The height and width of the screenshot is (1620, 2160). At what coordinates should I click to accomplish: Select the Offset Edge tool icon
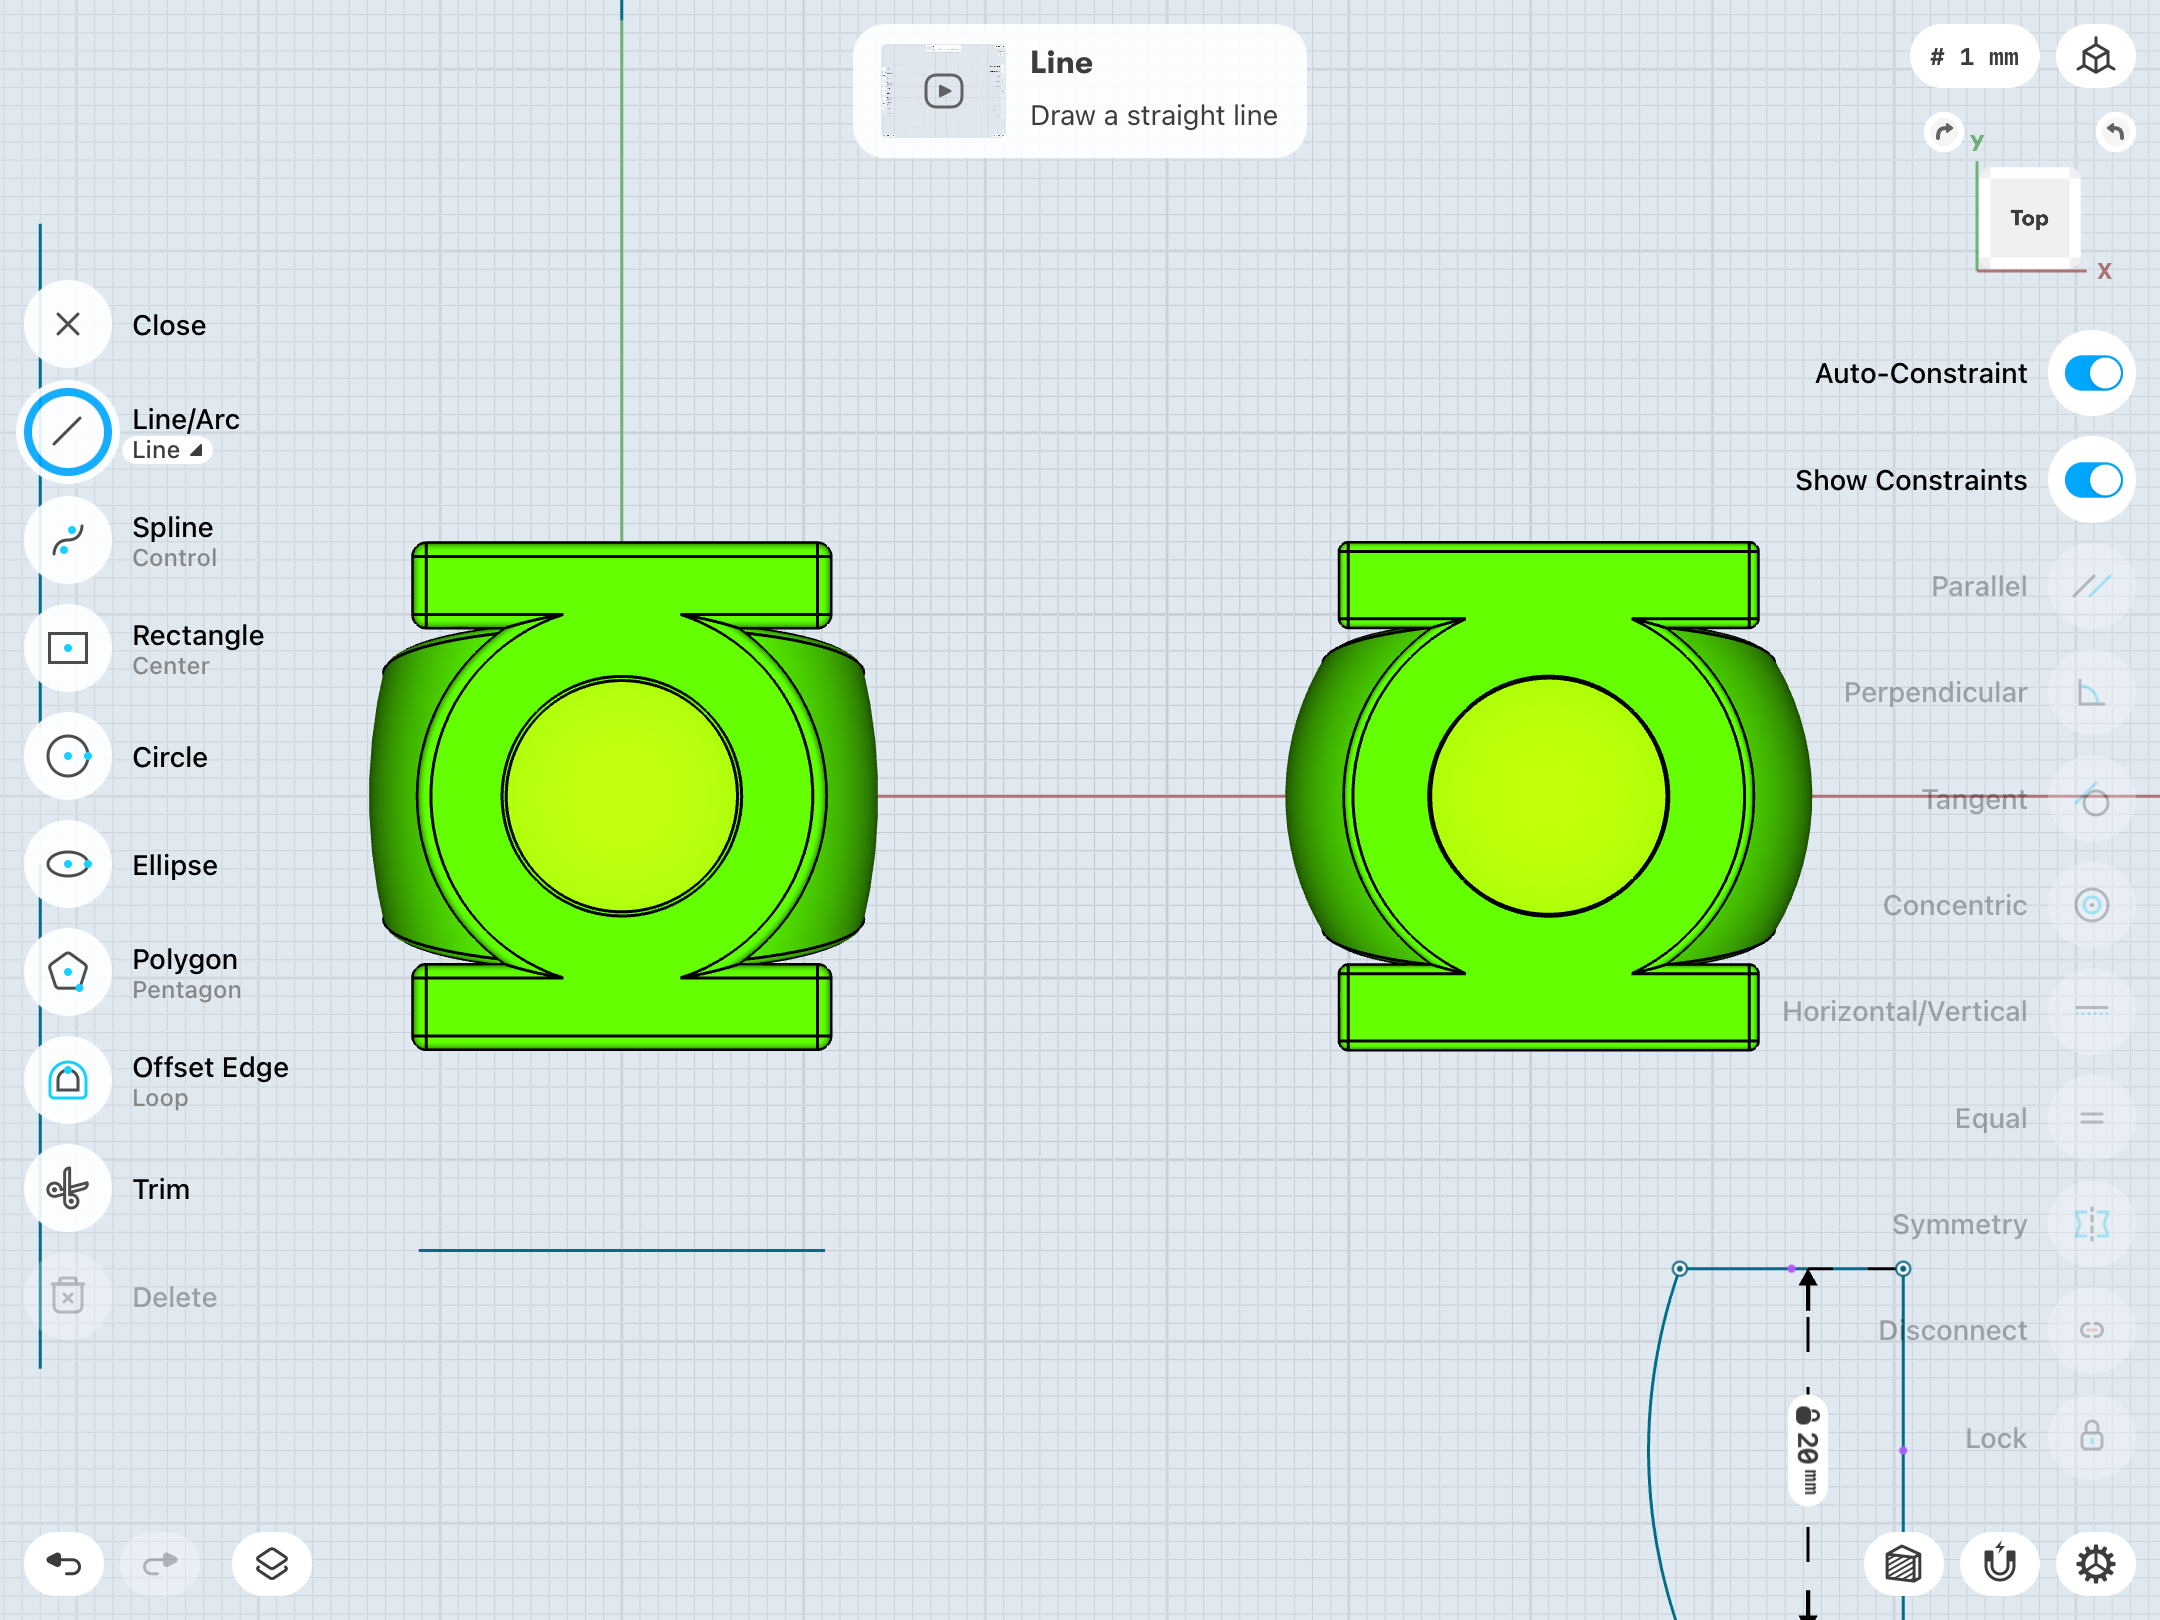68,1080
